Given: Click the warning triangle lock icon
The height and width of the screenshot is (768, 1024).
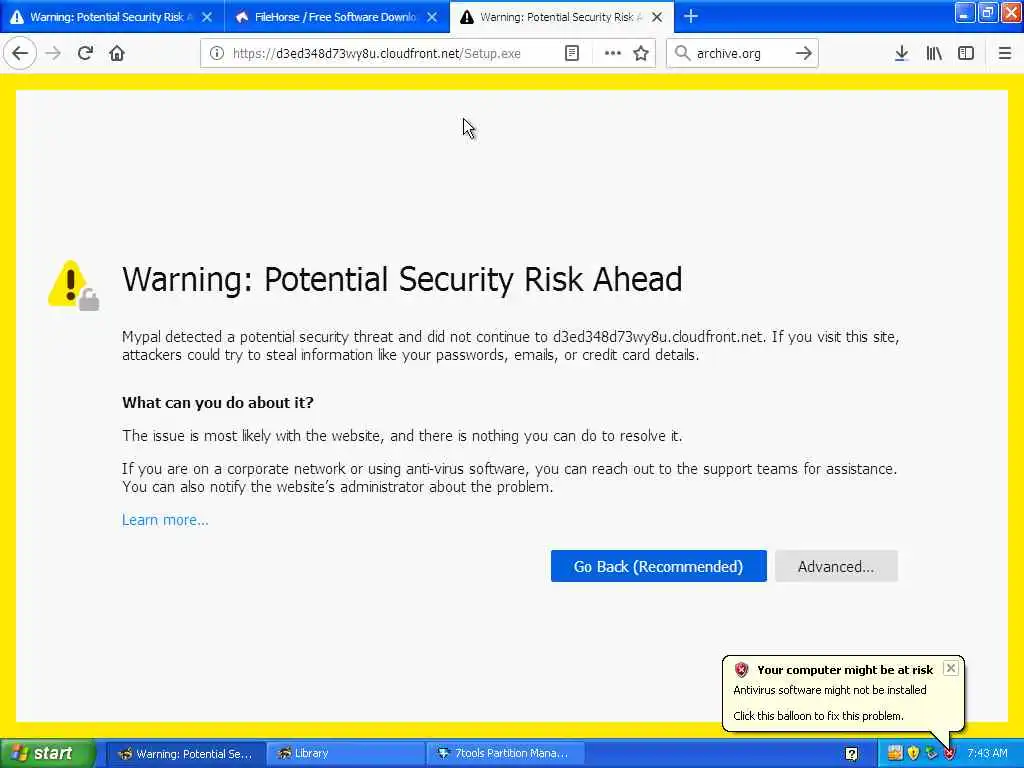Looking at the screenshot, I should point(73,285).
